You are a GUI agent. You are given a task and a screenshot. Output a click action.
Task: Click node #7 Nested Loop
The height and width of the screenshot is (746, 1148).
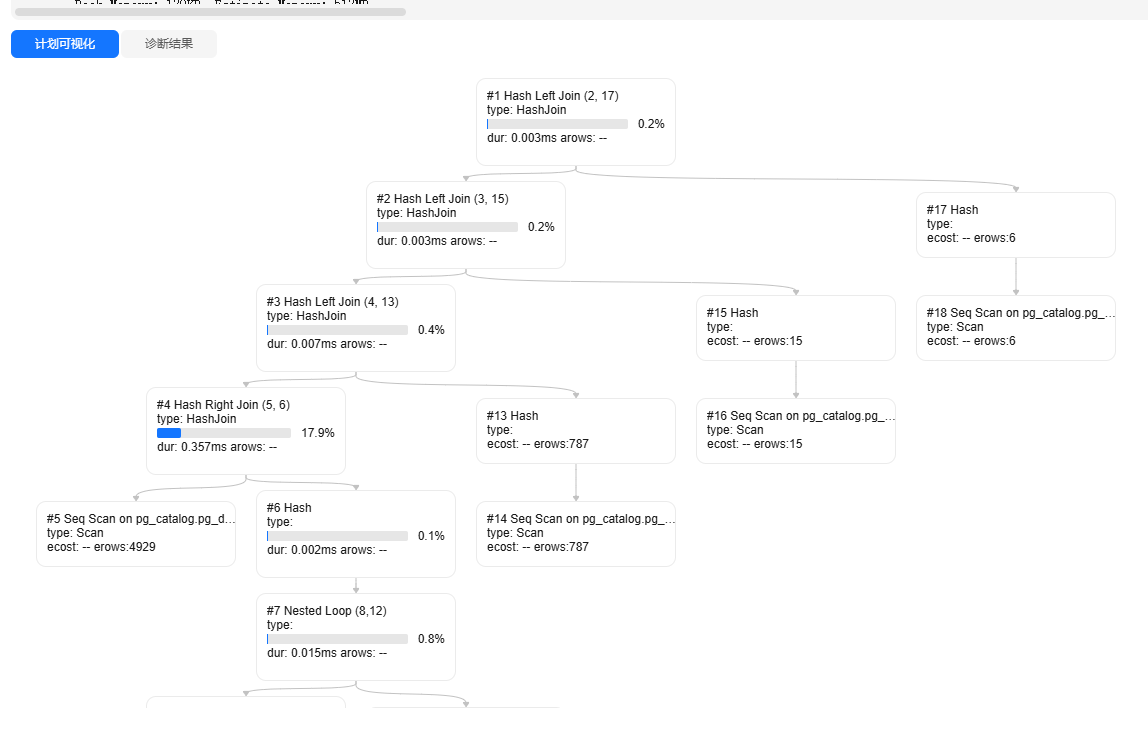(355, 636)
